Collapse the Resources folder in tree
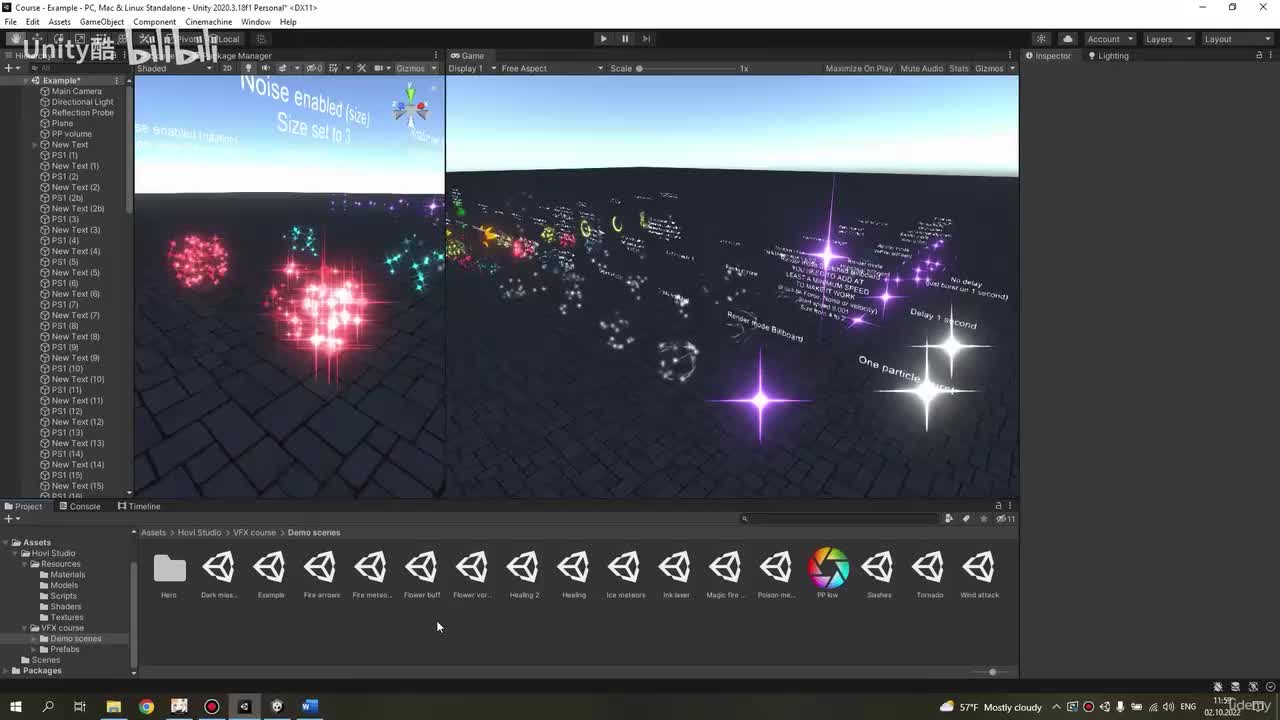The image size is (1280, 720). click(x=24, y=564)
